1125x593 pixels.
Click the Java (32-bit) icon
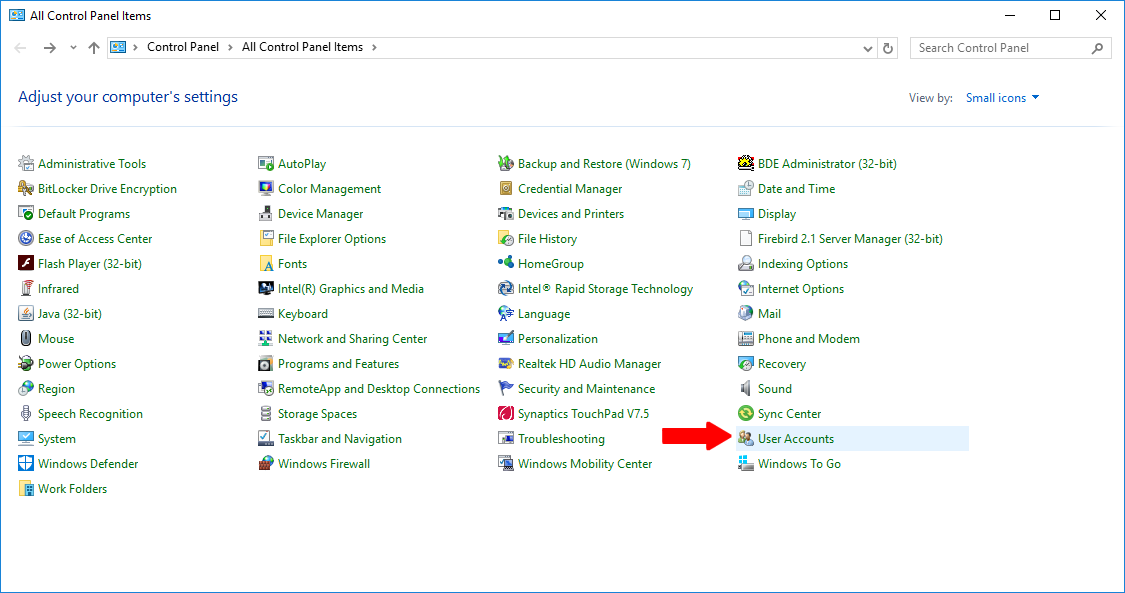coord(26,314)
